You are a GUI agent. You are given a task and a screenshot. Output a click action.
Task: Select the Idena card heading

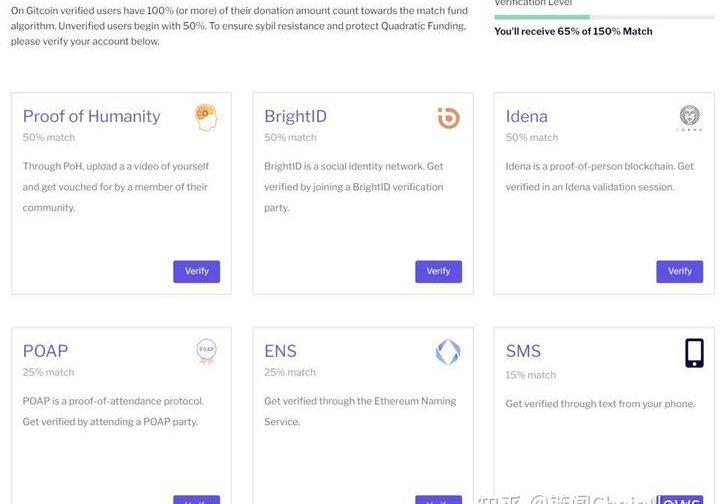pos(526,117)
